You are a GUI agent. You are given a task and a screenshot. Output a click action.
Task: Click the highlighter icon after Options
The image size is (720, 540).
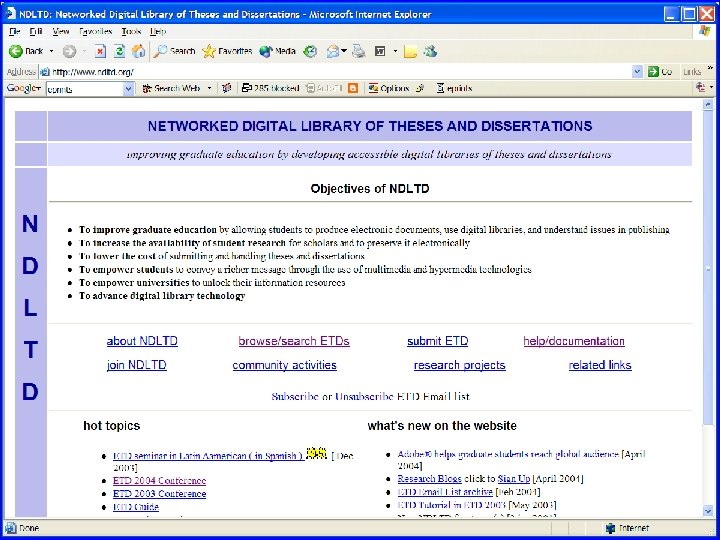[x=420, y=88]
